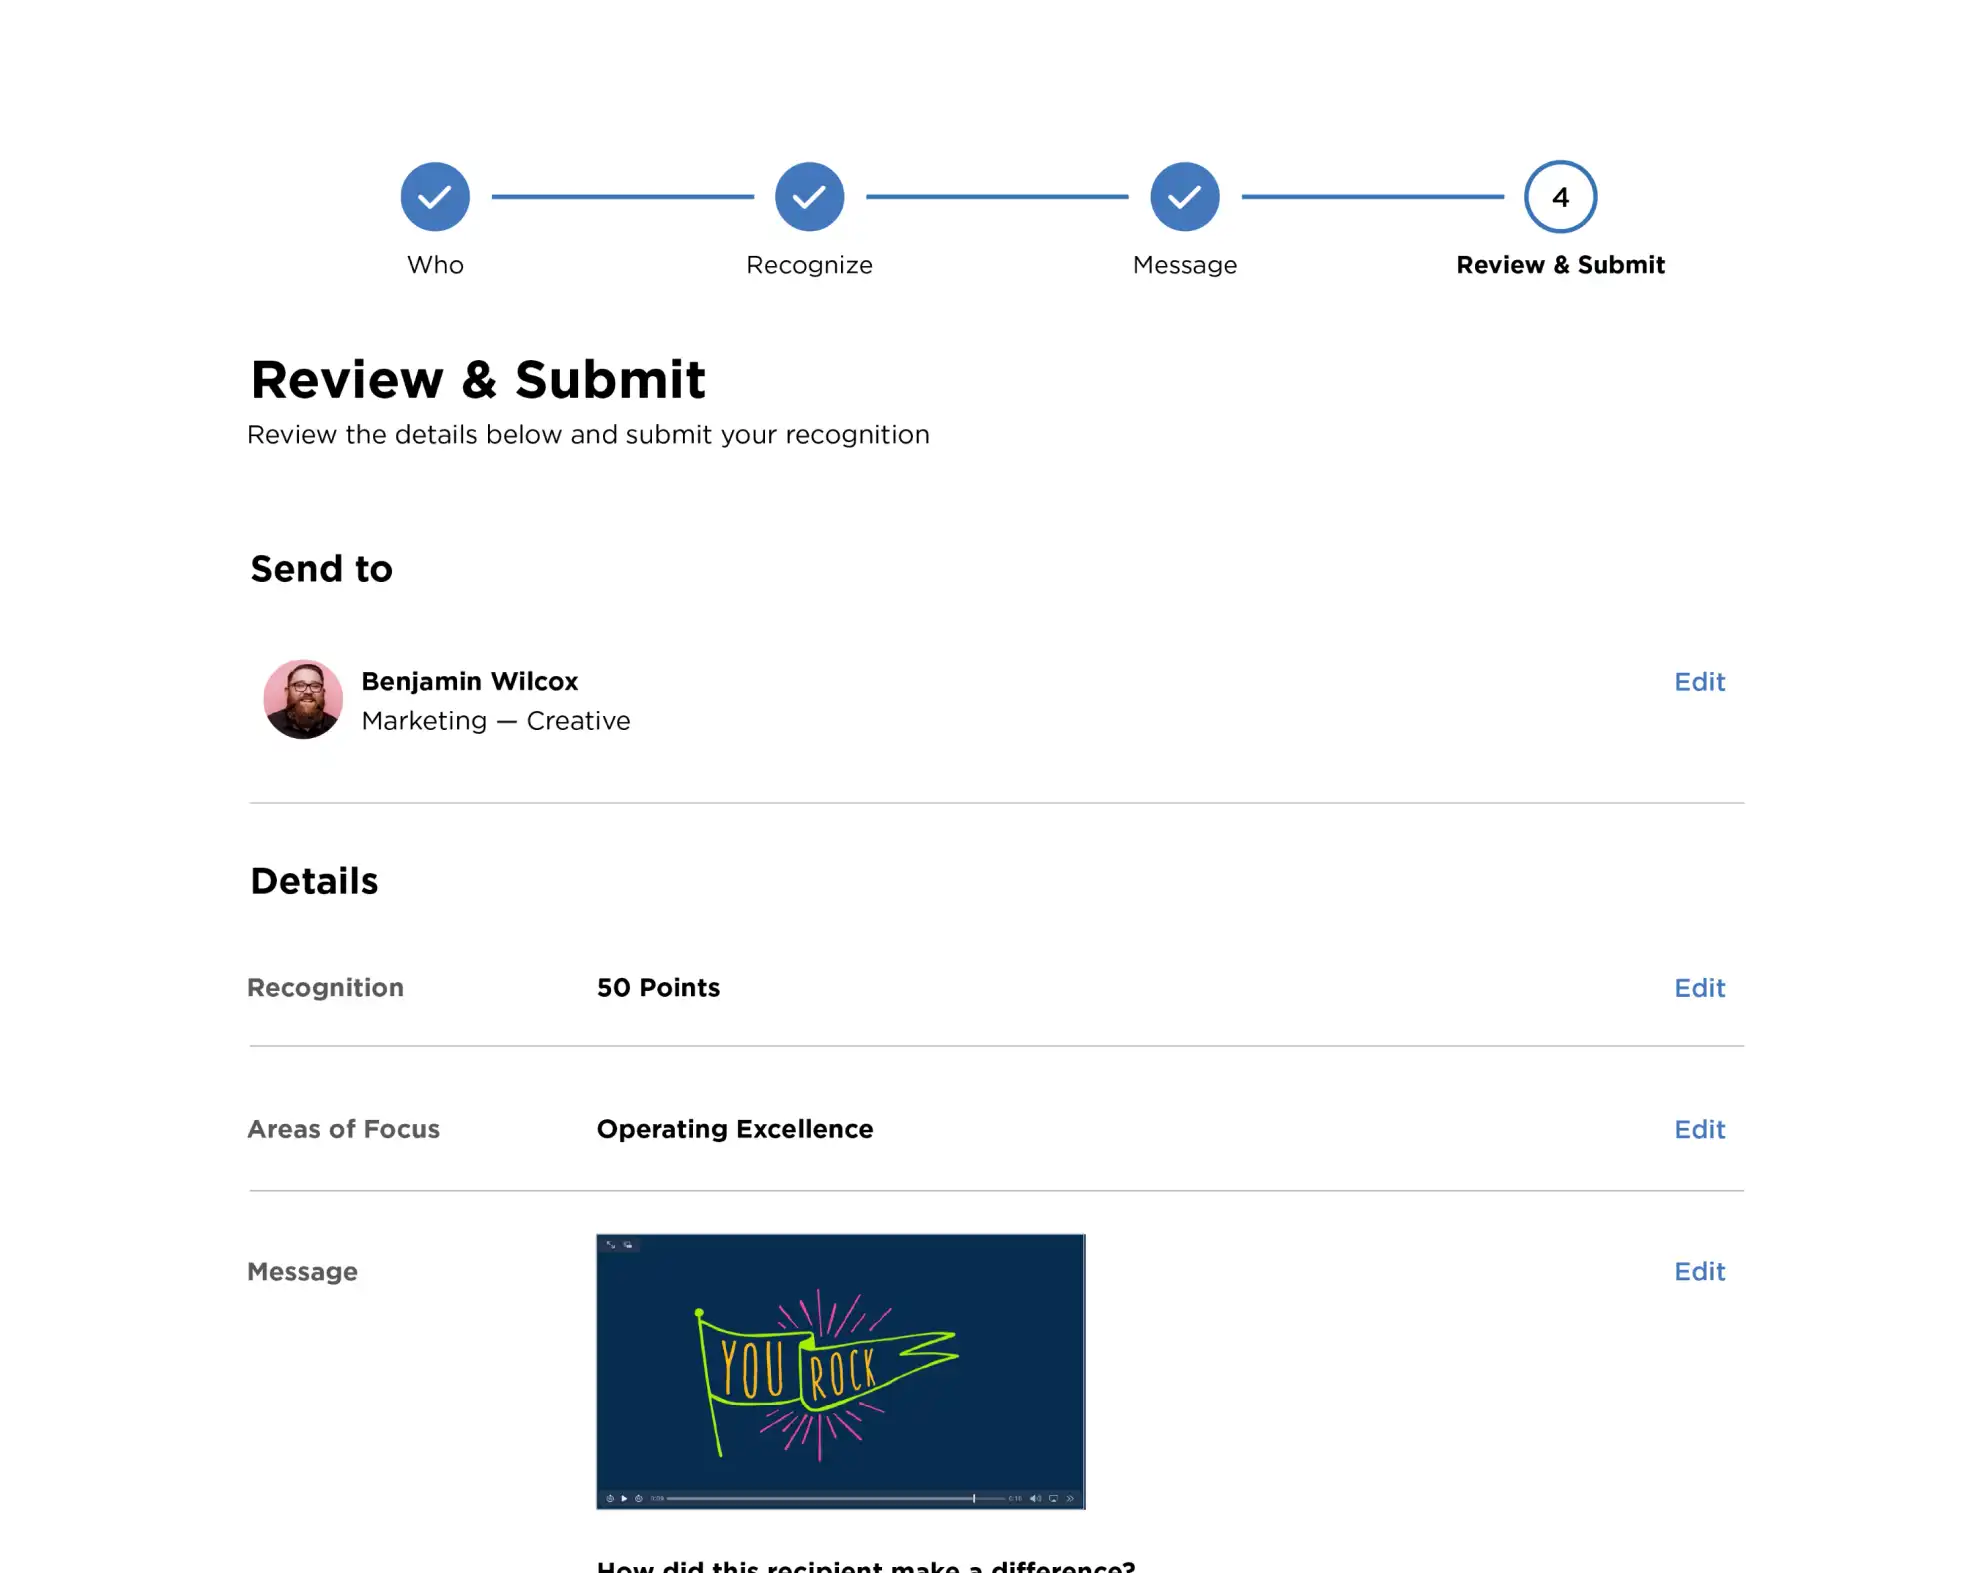The width and height of the screenshot is (1984, 1573).
Task: Edit the Operating Excellence area of focus
Action: pos(1699,1129)
